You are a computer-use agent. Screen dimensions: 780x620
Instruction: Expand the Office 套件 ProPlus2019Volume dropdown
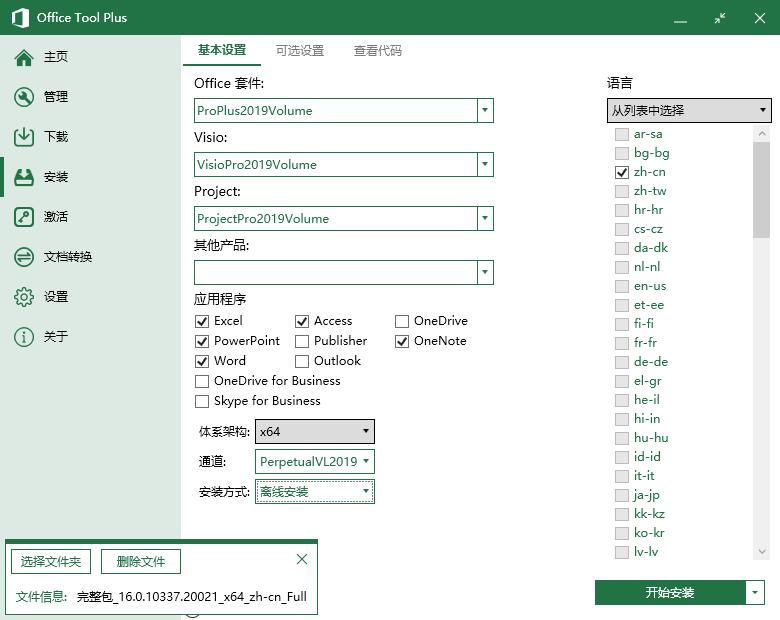coord(485,110)
